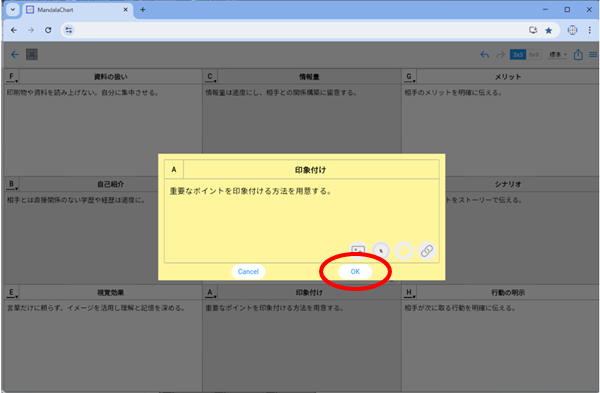
Task: Open the H cell marker dropdown
Action: [x=409, y=293]
